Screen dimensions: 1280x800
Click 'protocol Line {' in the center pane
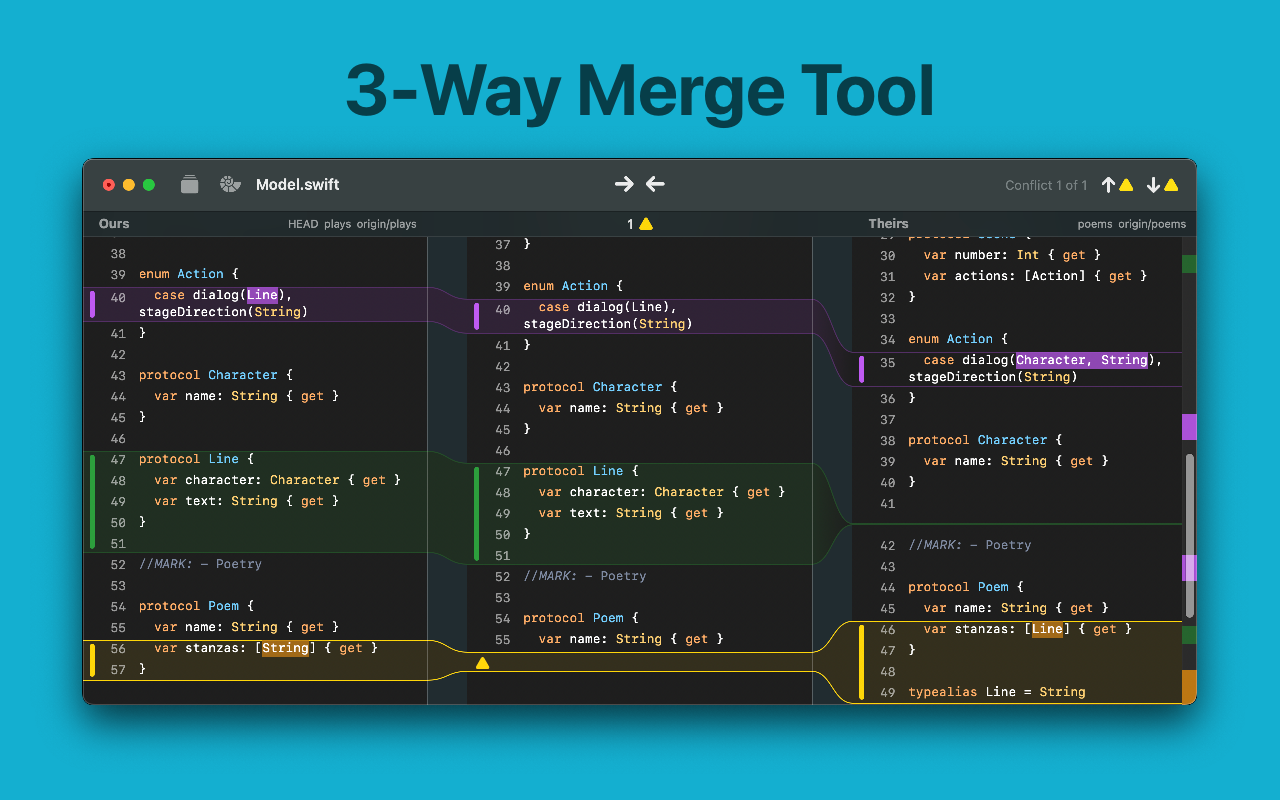(x=581, y=471)
